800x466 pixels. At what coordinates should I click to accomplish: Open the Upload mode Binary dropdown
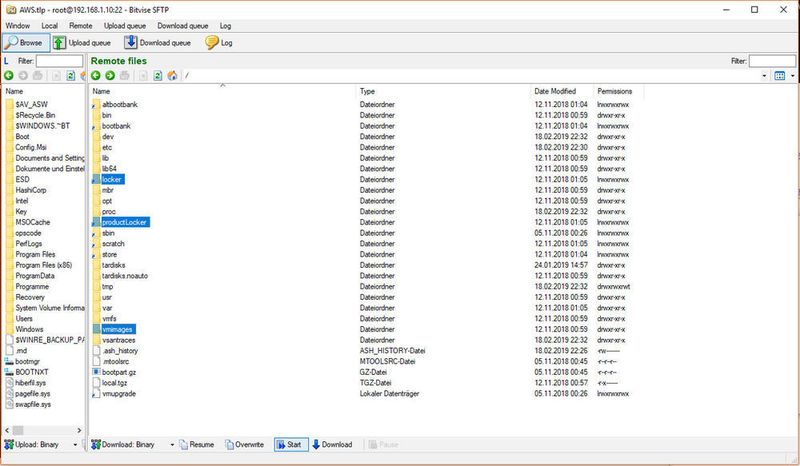point(75,445)
